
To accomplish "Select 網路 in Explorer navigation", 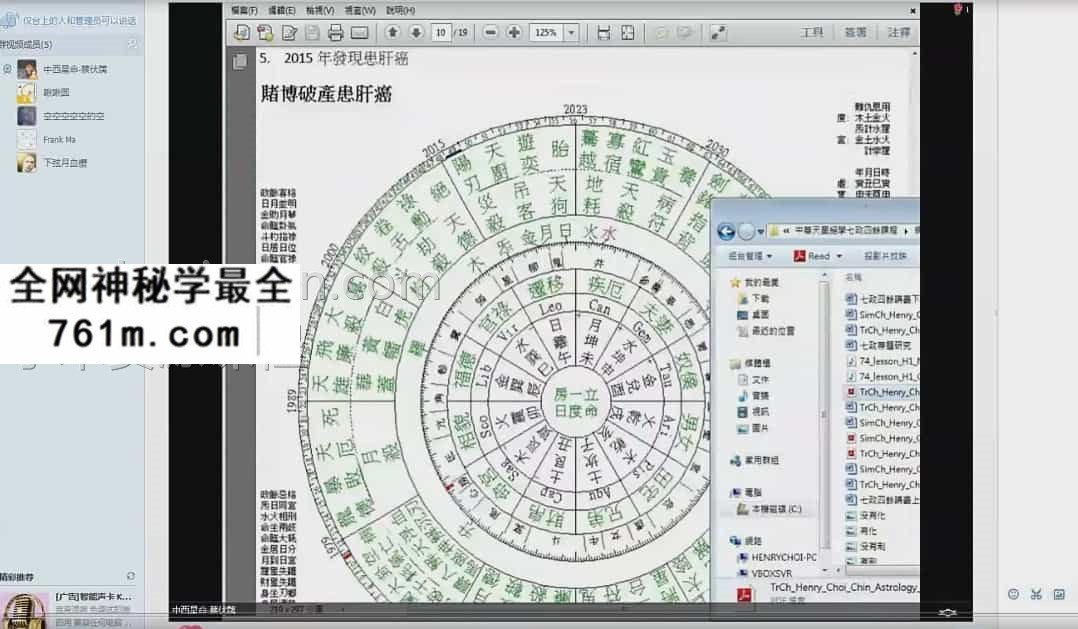I will click(x=747, y=541).
